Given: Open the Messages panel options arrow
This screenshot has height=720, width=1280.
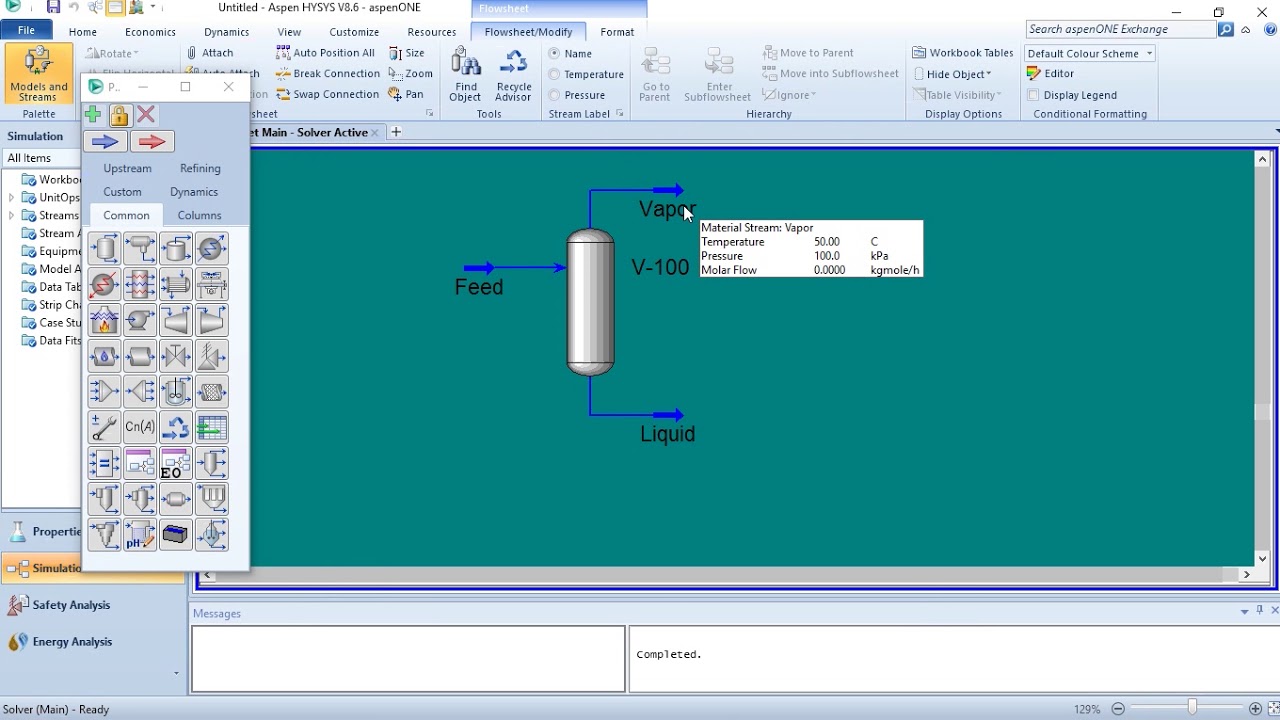Looking at the screenshot, I should 1244,611.
